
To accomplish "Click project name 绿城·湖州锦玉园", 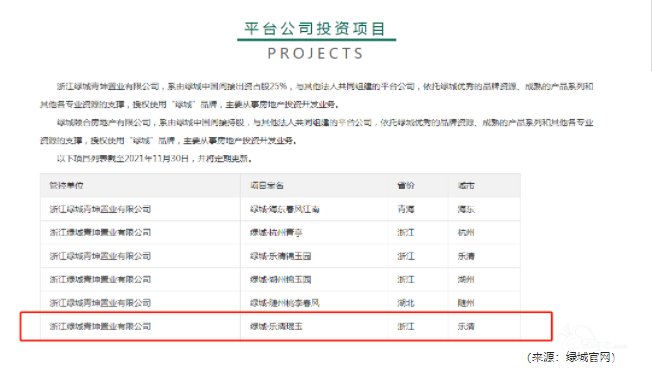I will (x=281, y=279).
